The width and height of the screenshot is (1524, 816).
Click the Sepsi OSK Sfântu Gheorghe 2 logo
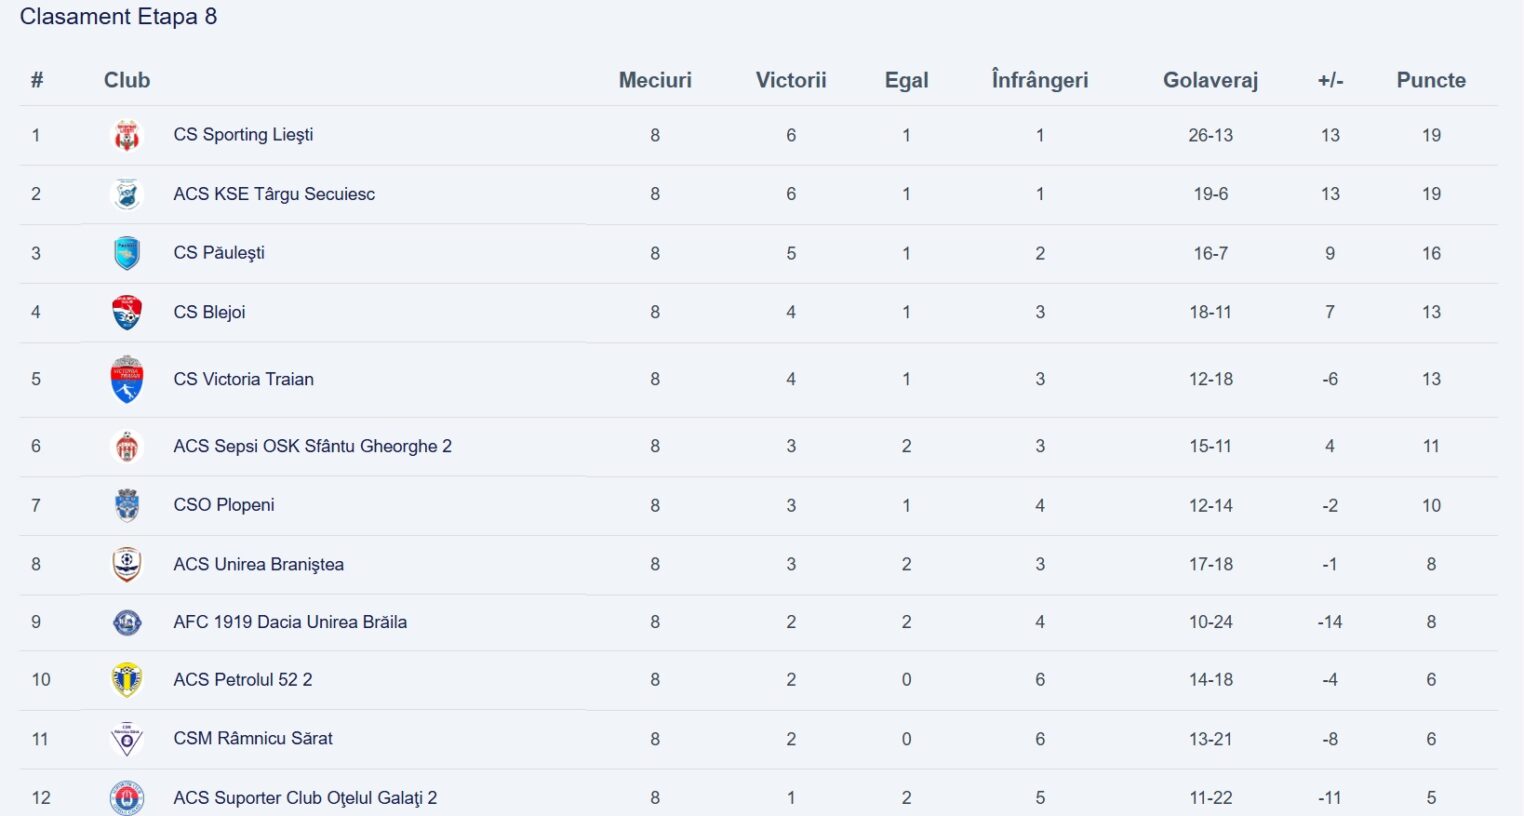tap(127, 446)
